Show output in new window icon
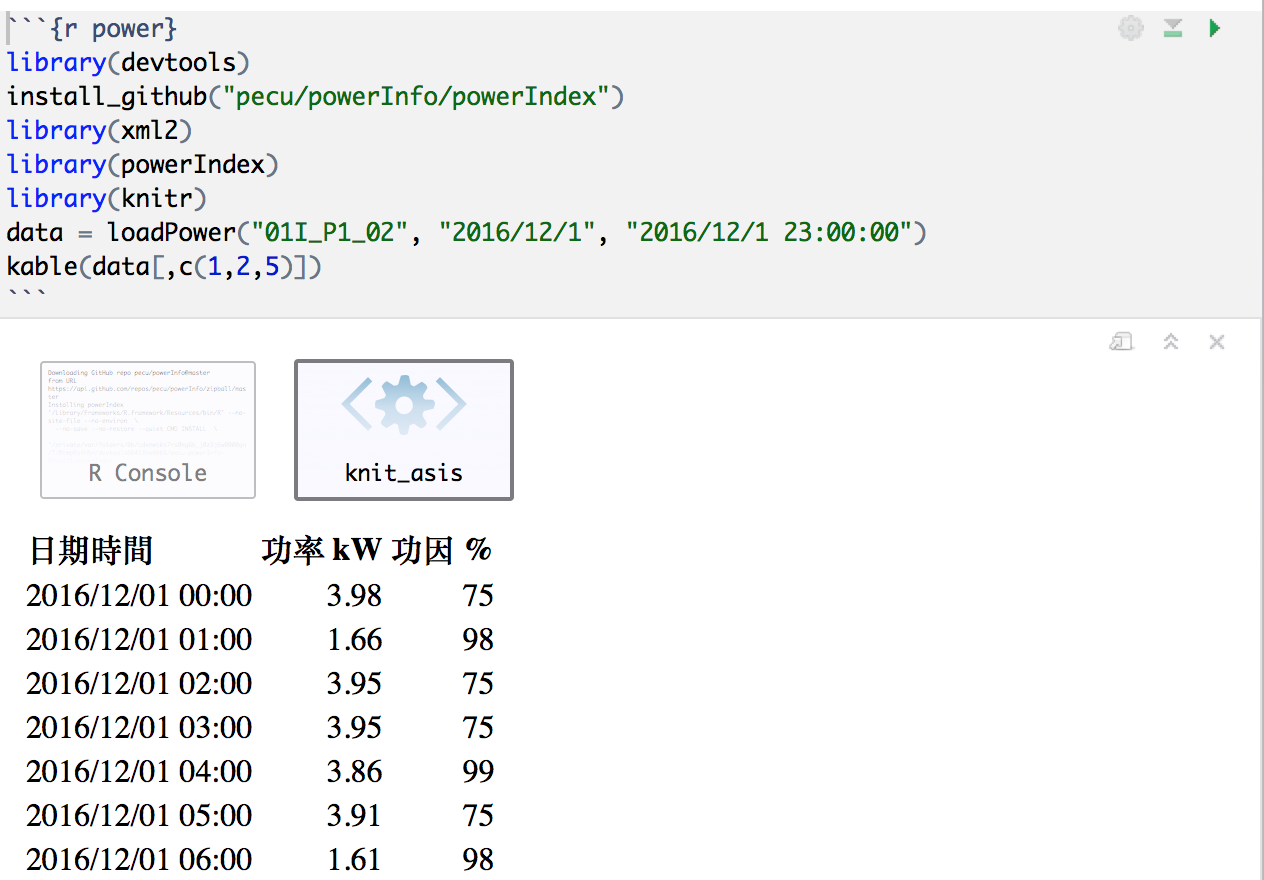Viewport: 1264px width, 880px height. click(x=1121, y=342)
